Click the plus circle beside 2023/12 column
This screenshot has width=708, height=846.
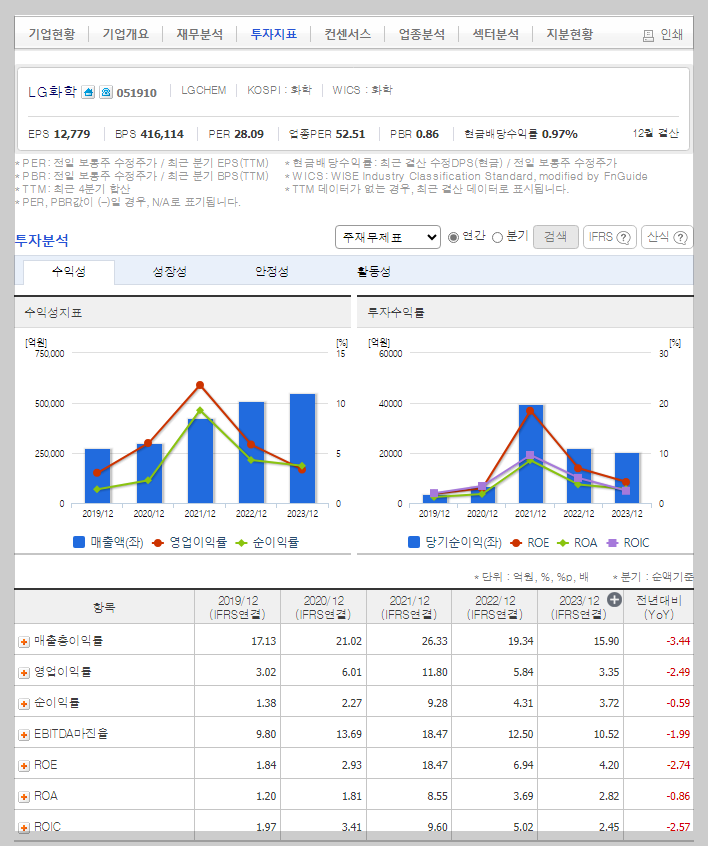click(614, 599)
